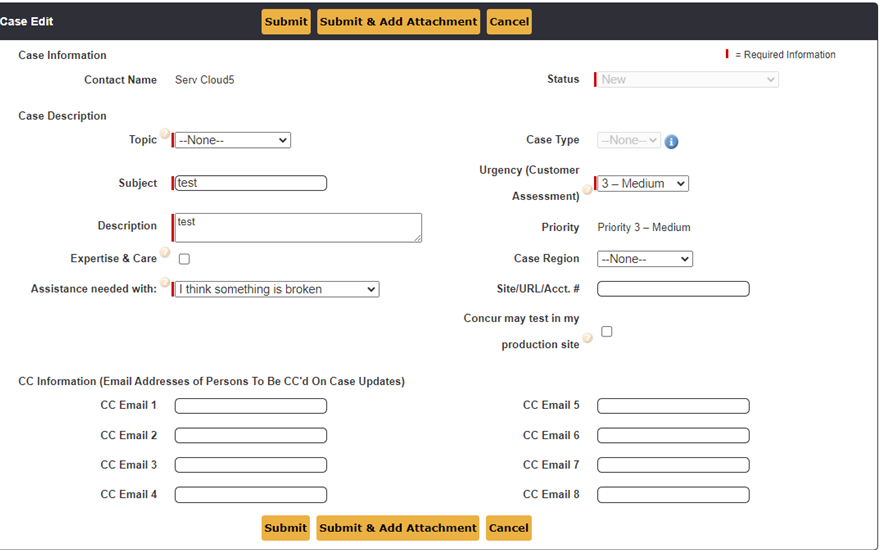The height and width of the screenshot is (550, 879).
Task: Open the Urgency dropdown showing 3 – Medium
Action: [x=643, y=184]
